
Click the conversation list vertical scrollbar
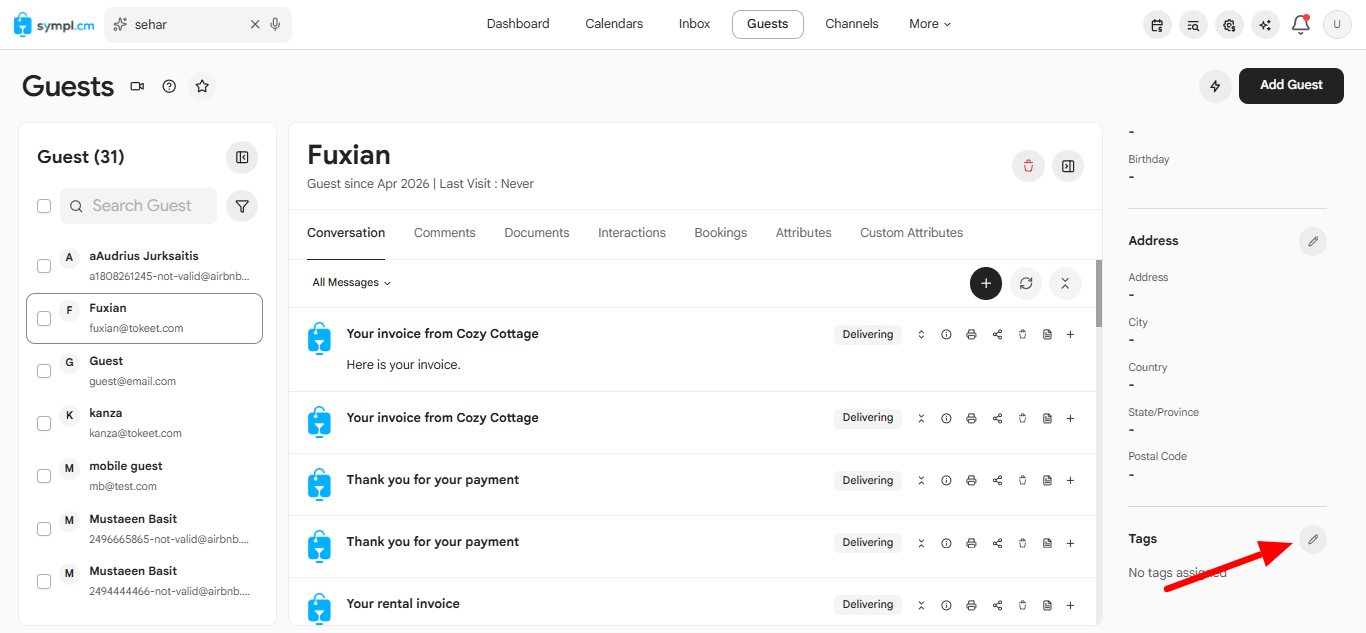click(1099, 294)
